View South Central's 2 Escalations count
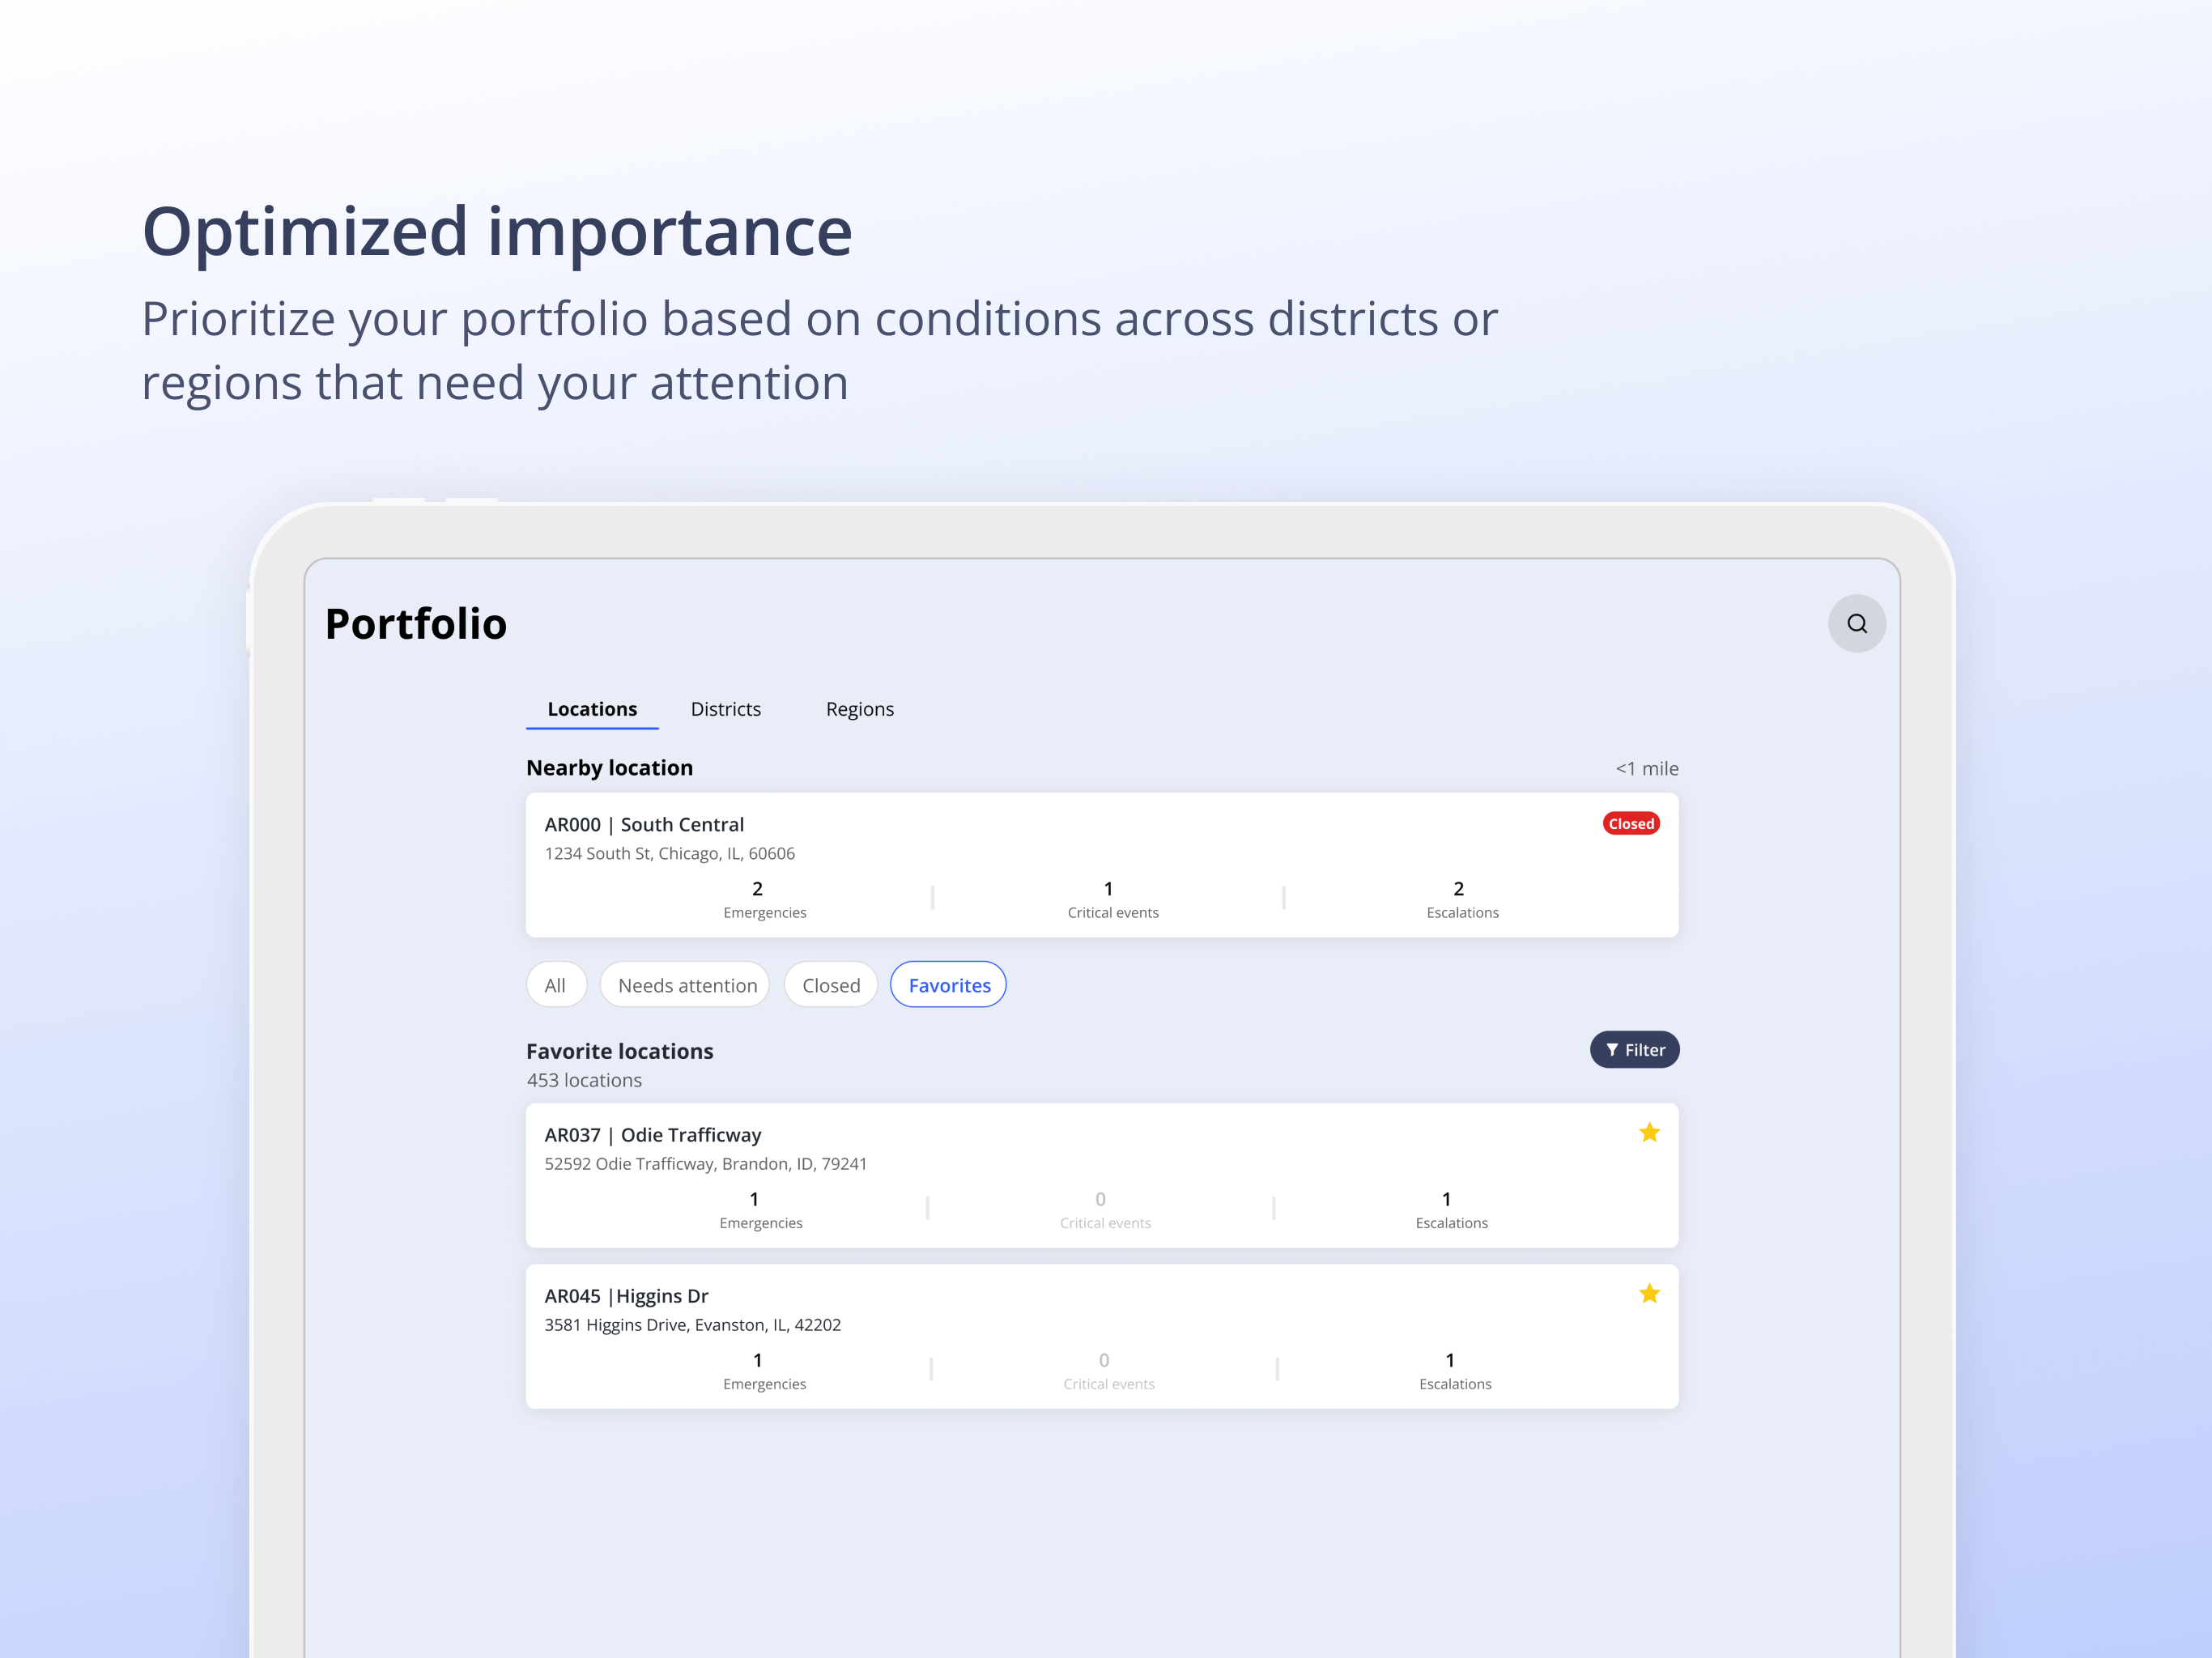The height and width of the screenshot is (1658, 2212). point(1462,899)
